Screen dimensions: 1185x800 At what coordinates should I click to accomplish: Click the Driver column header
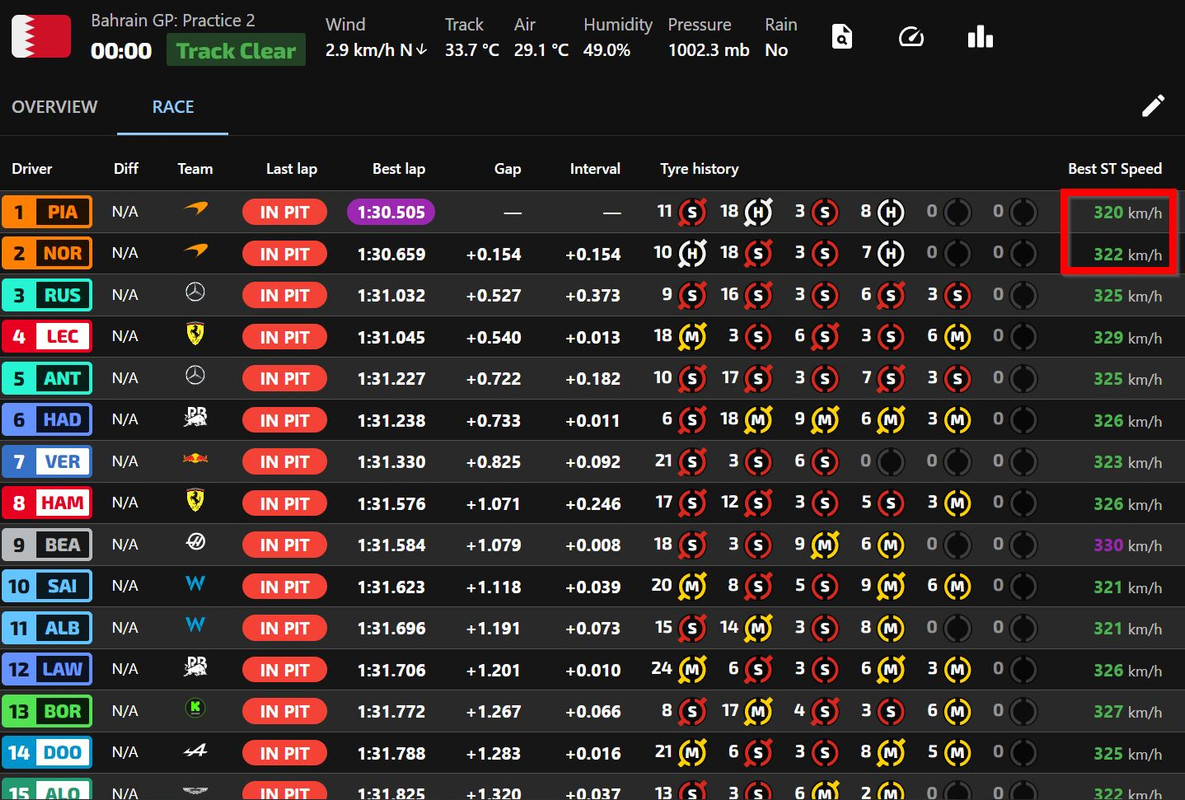point(32,168)
